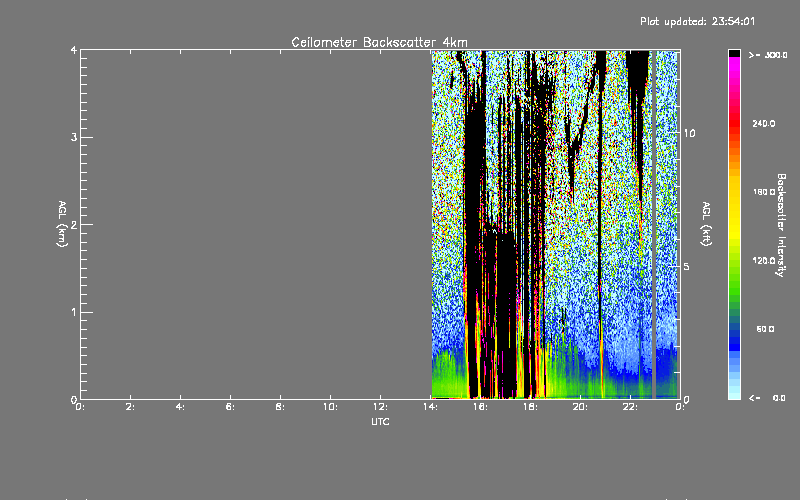Image resolution: width=800 pixels, height=500 pixels.
Task: Click the 'Plot updated: 23:54:01' timestamp
Action: tap(697, 21)
